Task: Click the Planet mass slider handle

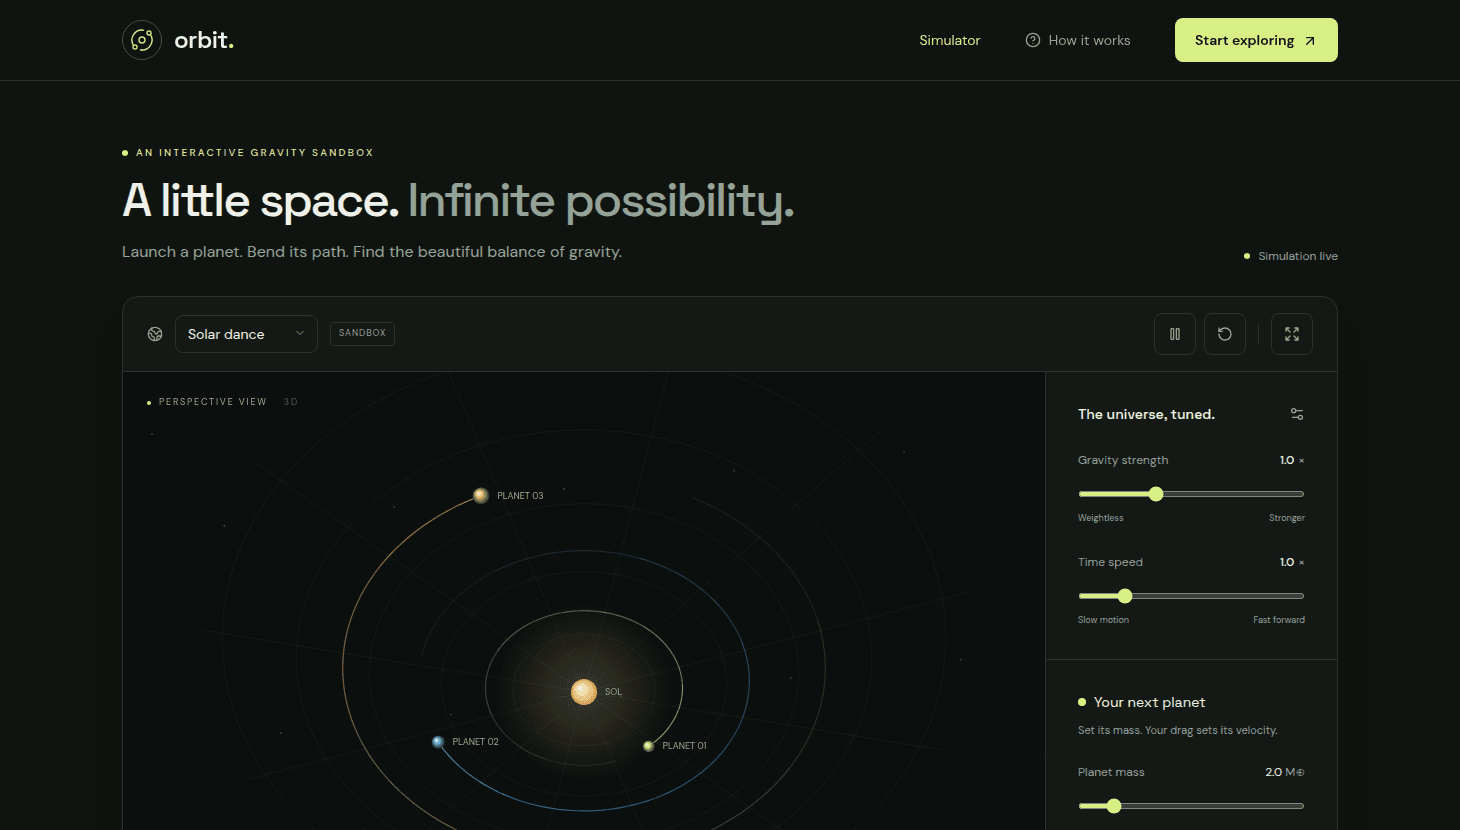Action: point(1114,806)
